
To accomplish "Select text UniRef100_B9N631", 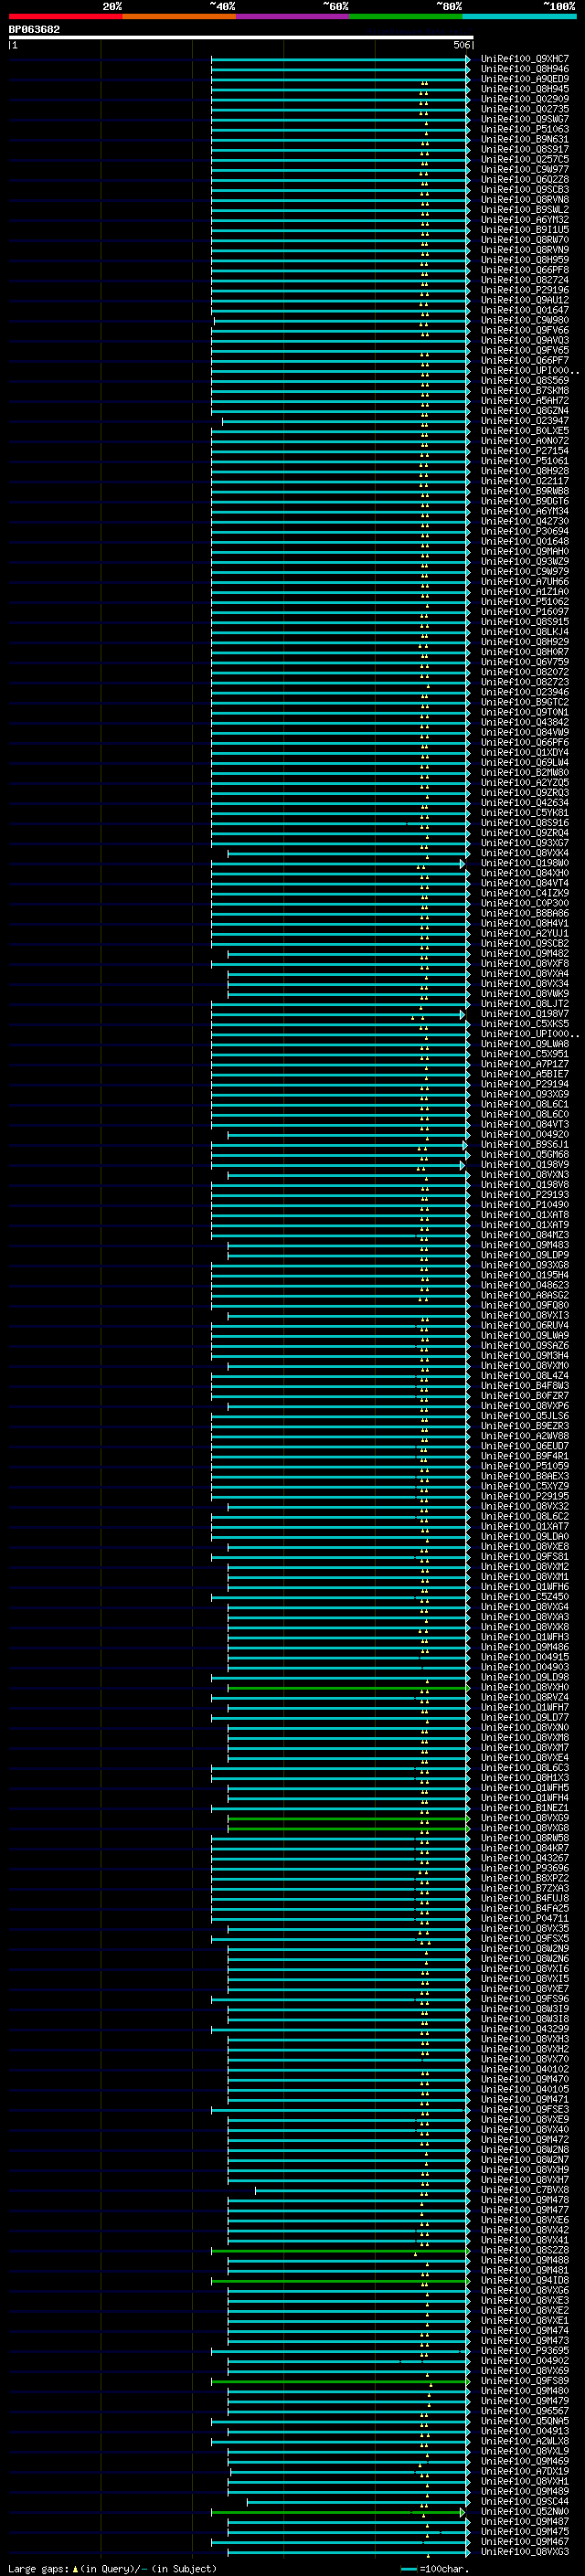I will tap(525, 139).
